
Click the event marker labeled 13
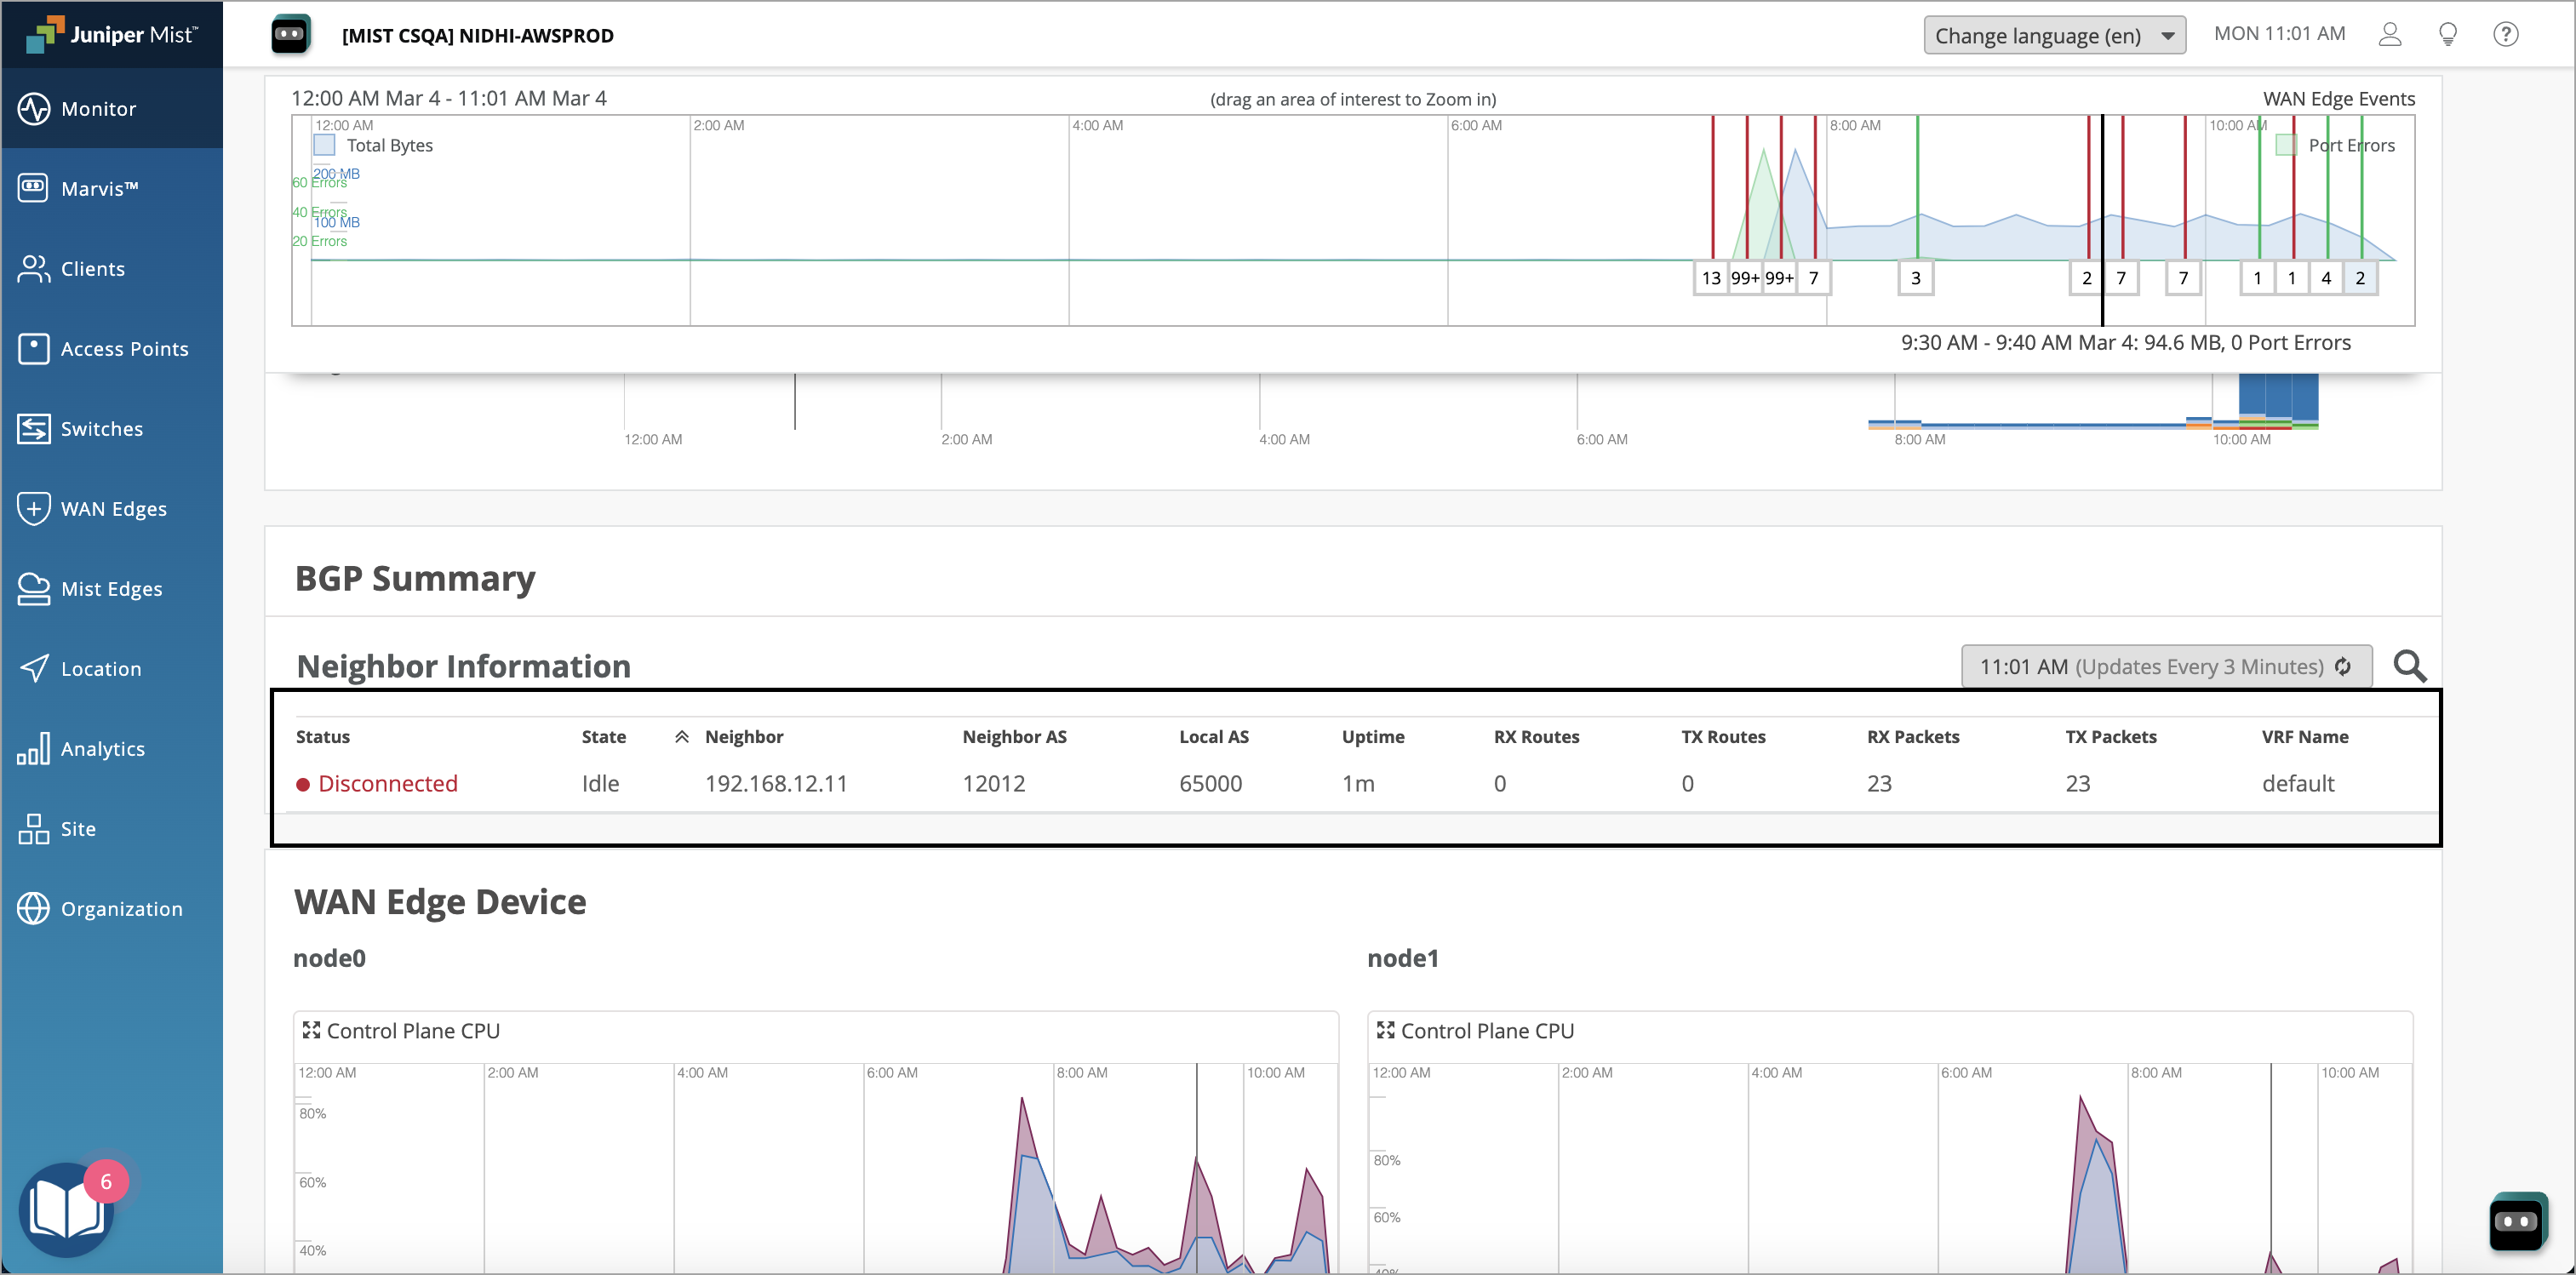click(1711, 279)
